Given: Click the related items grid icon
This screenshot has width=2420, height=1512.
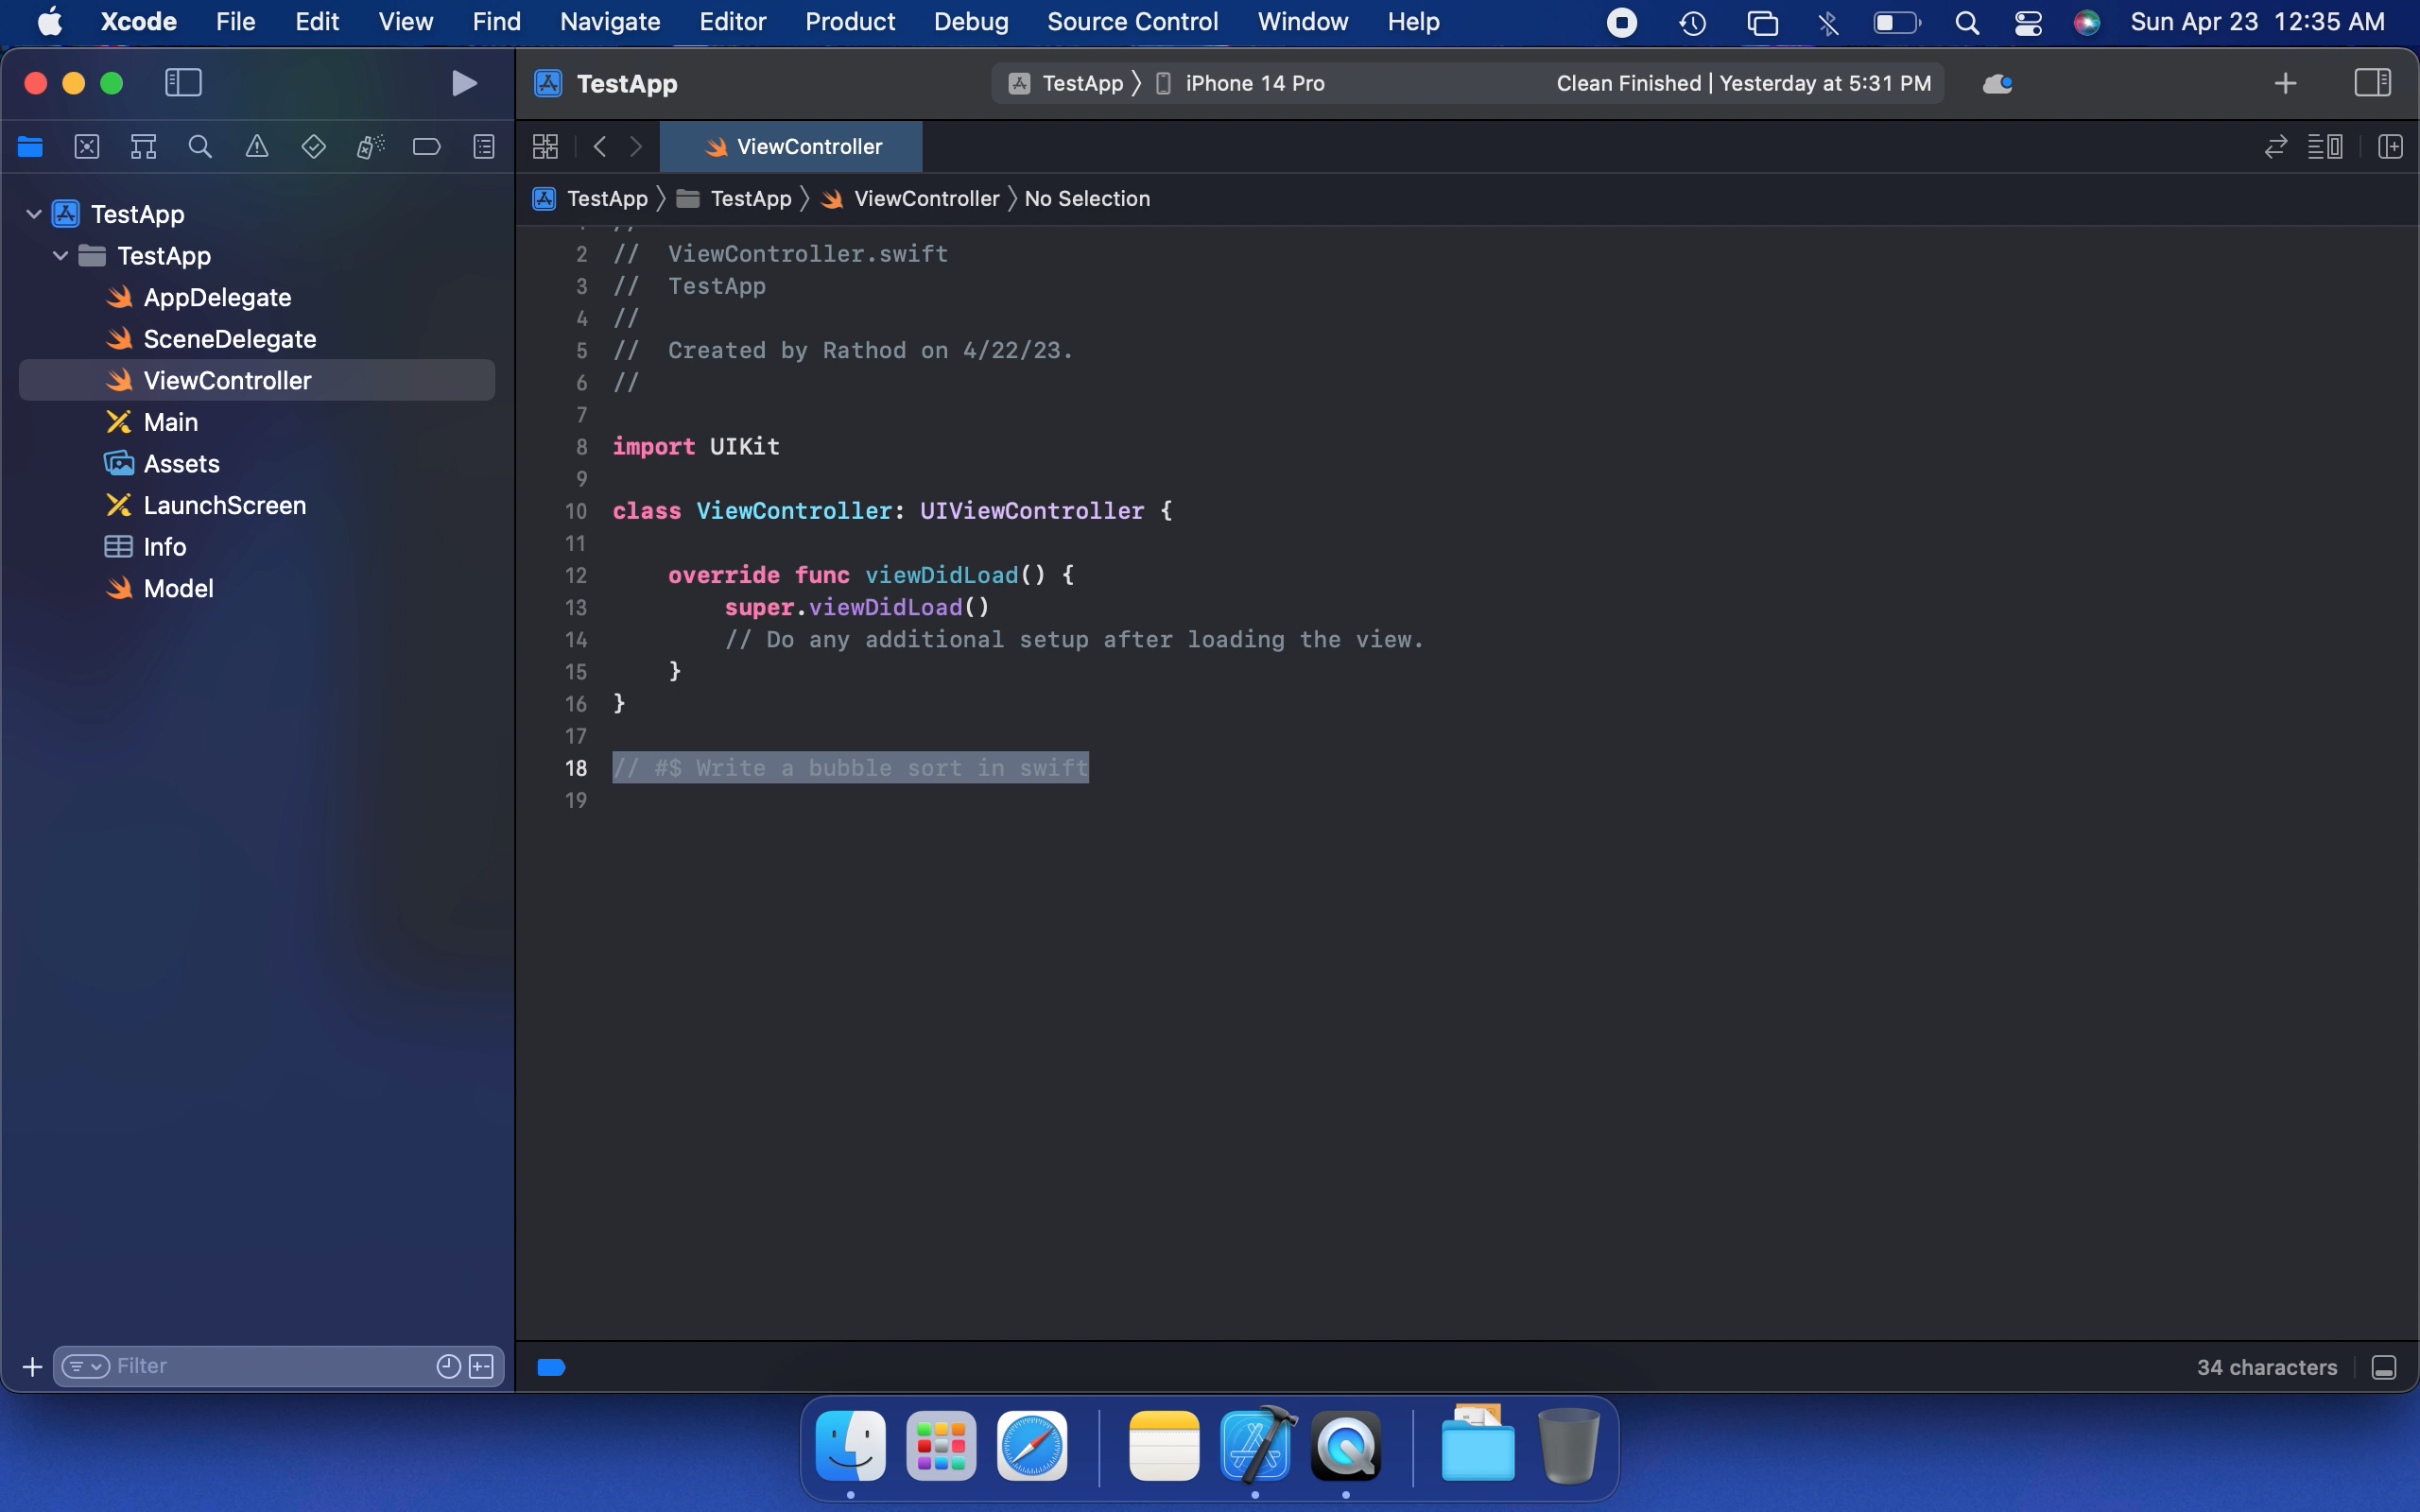Looking at the screenshot, I should [x=545, y=147].
